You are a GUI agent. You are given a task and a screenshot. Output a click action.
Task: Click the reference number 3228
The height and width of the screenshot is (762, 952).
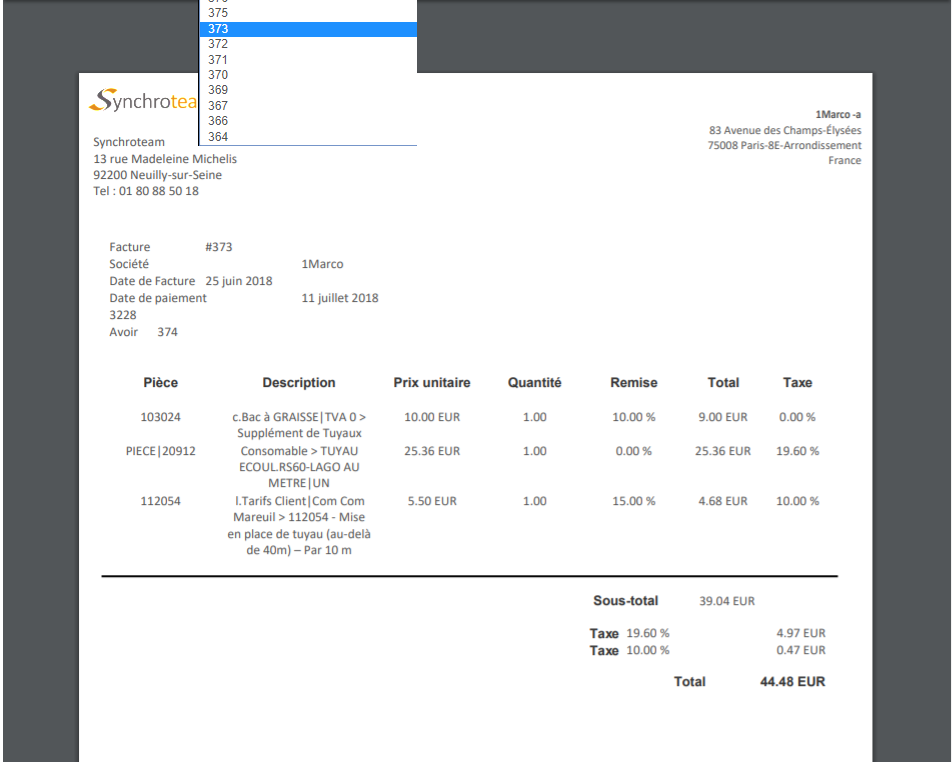123,315
